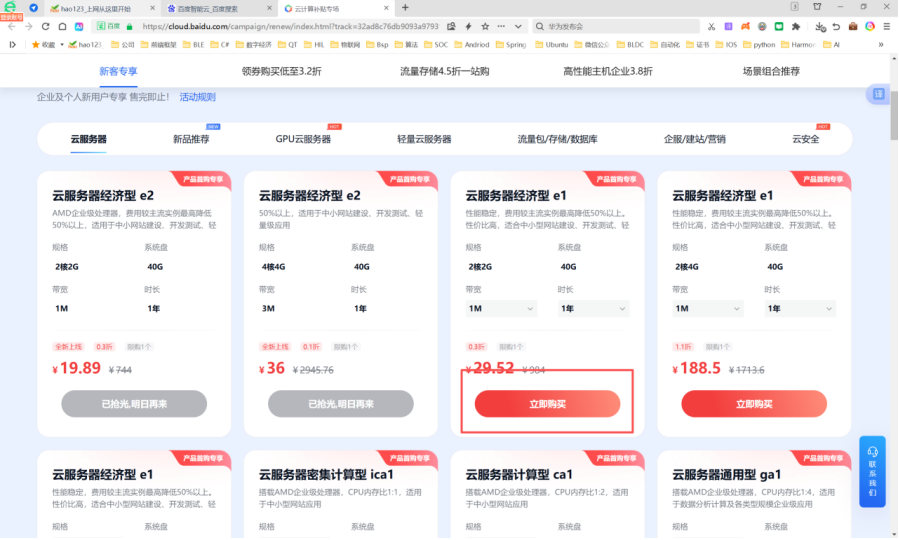Click the floating translate icon at right edge

(x=878, y=94)
